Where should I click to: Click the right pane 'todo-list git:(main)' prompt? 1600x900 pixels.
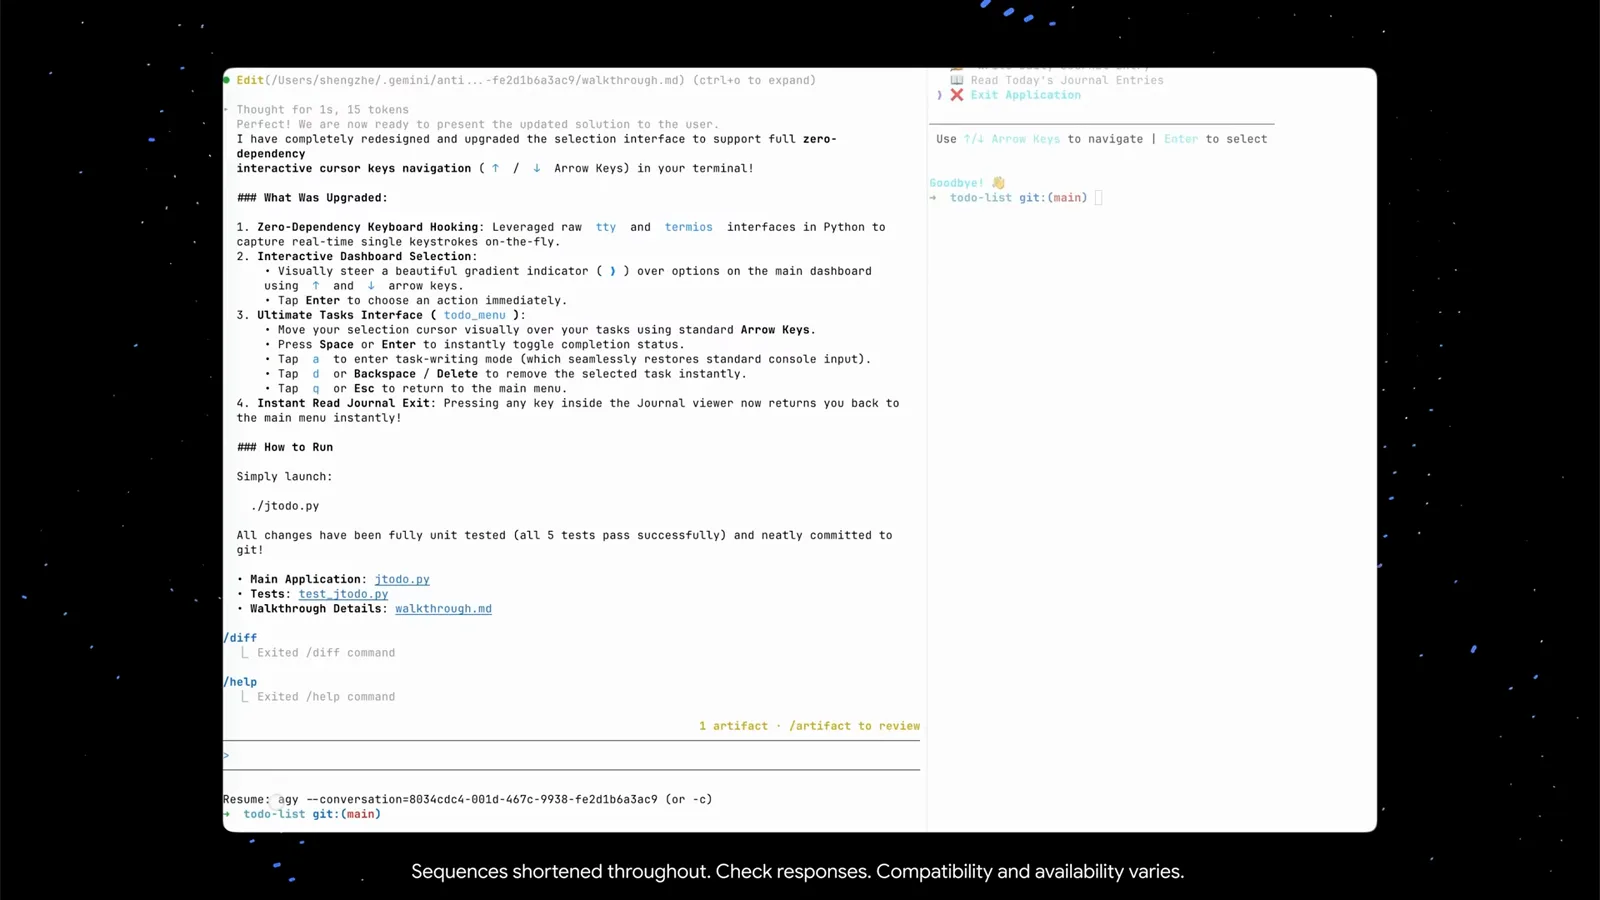1018,198
